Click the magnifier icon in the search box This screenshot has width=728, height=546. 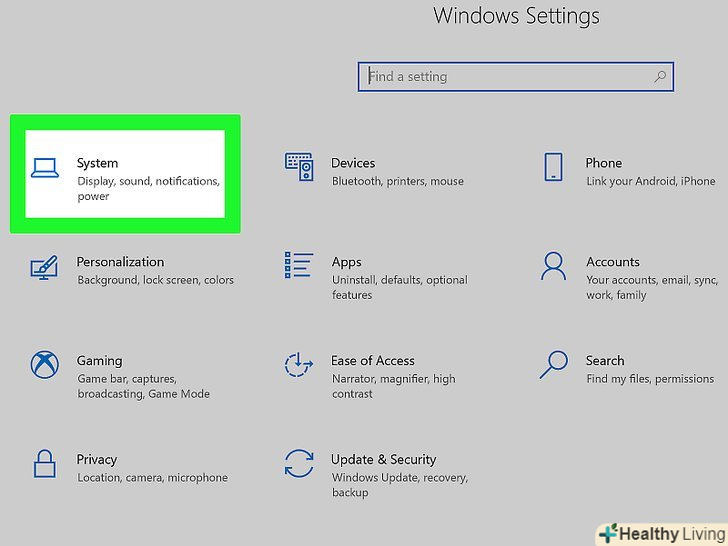point(660,77)
